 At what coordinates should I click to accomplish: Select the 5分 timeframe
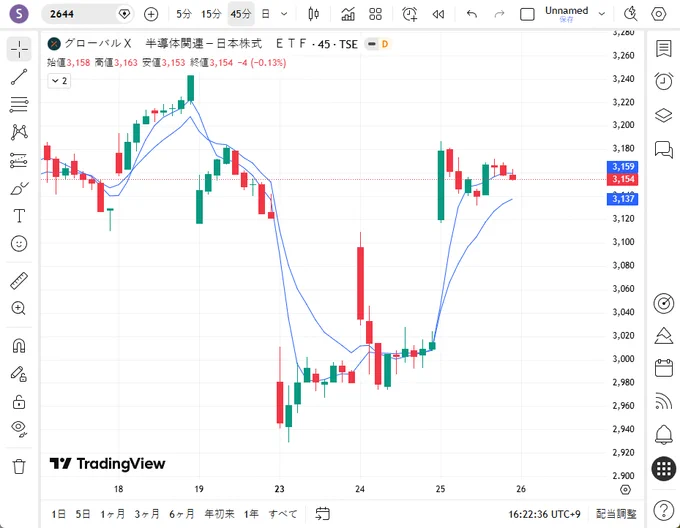184,14
